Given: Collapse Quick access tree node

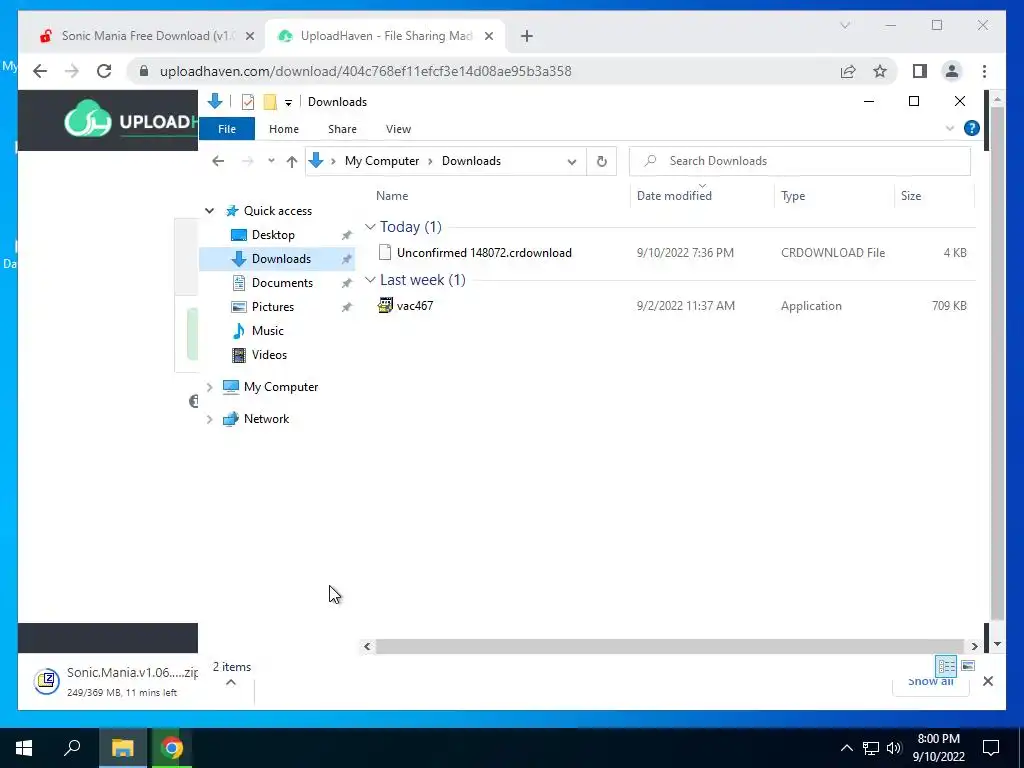Looking at the screenshot, I should (x=210, y=210).
